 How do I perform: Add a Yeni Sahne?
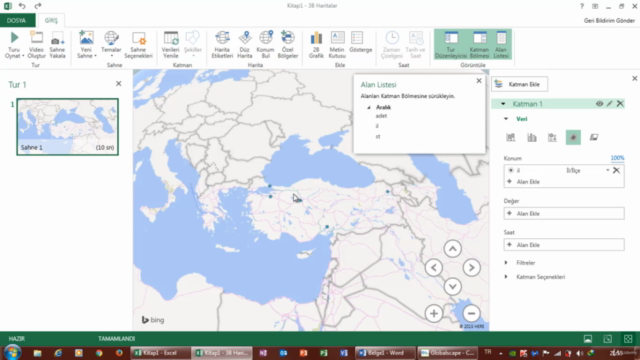point(86,44)
